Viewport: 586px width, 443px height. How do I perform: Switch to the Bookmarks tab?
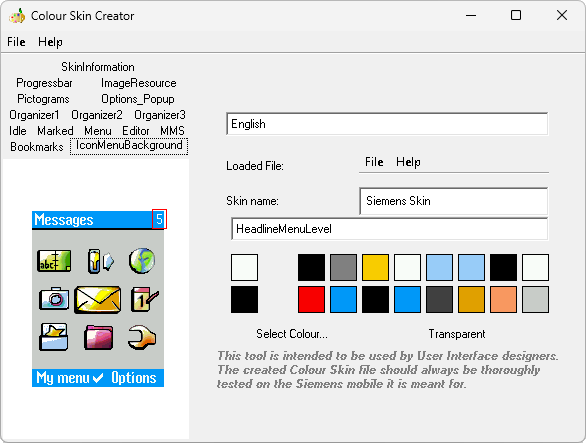[x=37, y=147]
